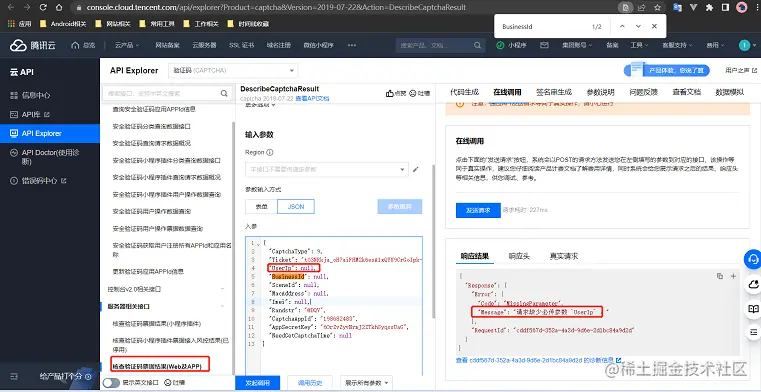761x392 pixels.
Task: Go to next find result arrow
Action: pyautogui.click(x=638, y=26)
